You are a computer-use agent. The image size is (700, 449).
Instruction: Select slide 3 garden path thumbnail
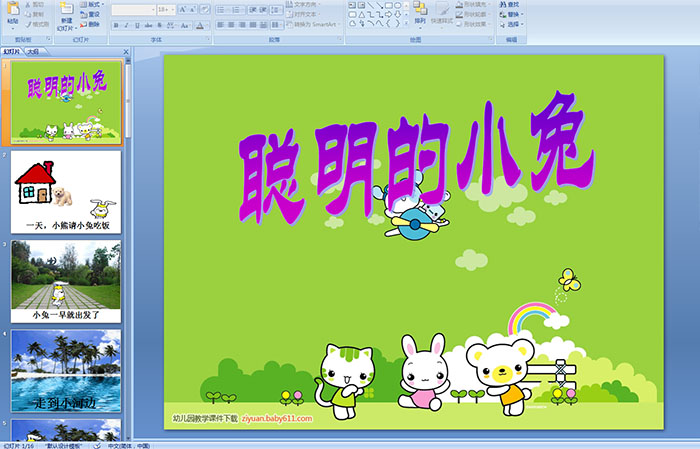(x=66, y=282)
